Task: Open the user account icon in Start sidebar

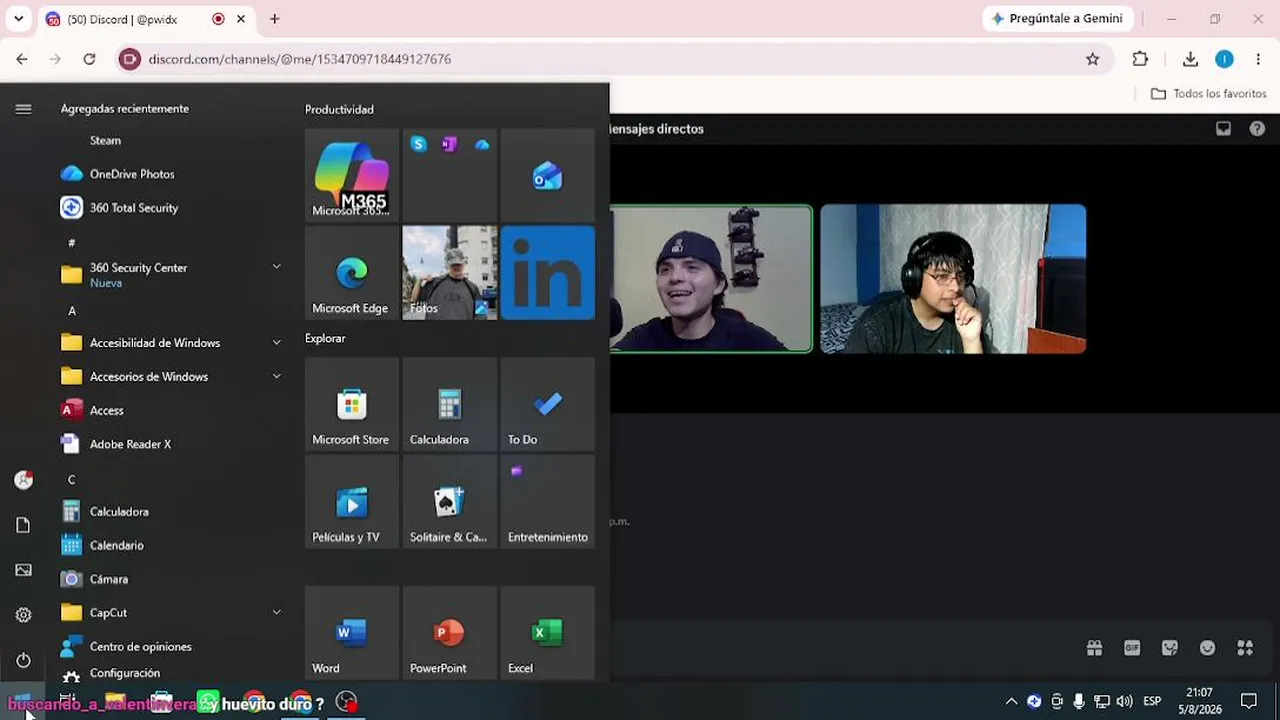Action: coord(23,480)
